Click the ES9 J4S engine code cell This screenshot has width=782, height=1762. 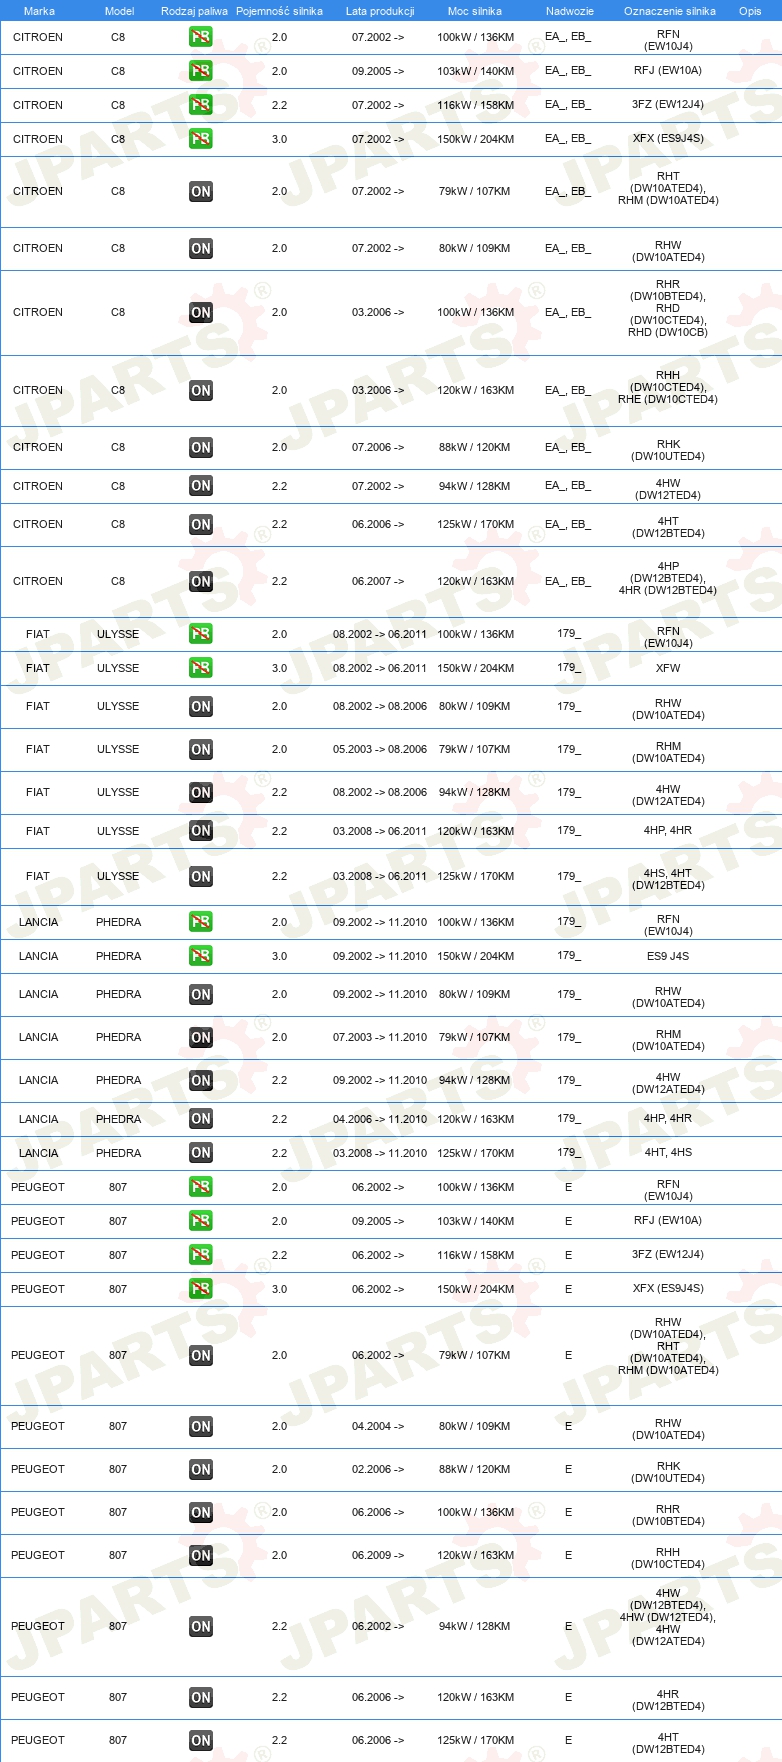668,956
